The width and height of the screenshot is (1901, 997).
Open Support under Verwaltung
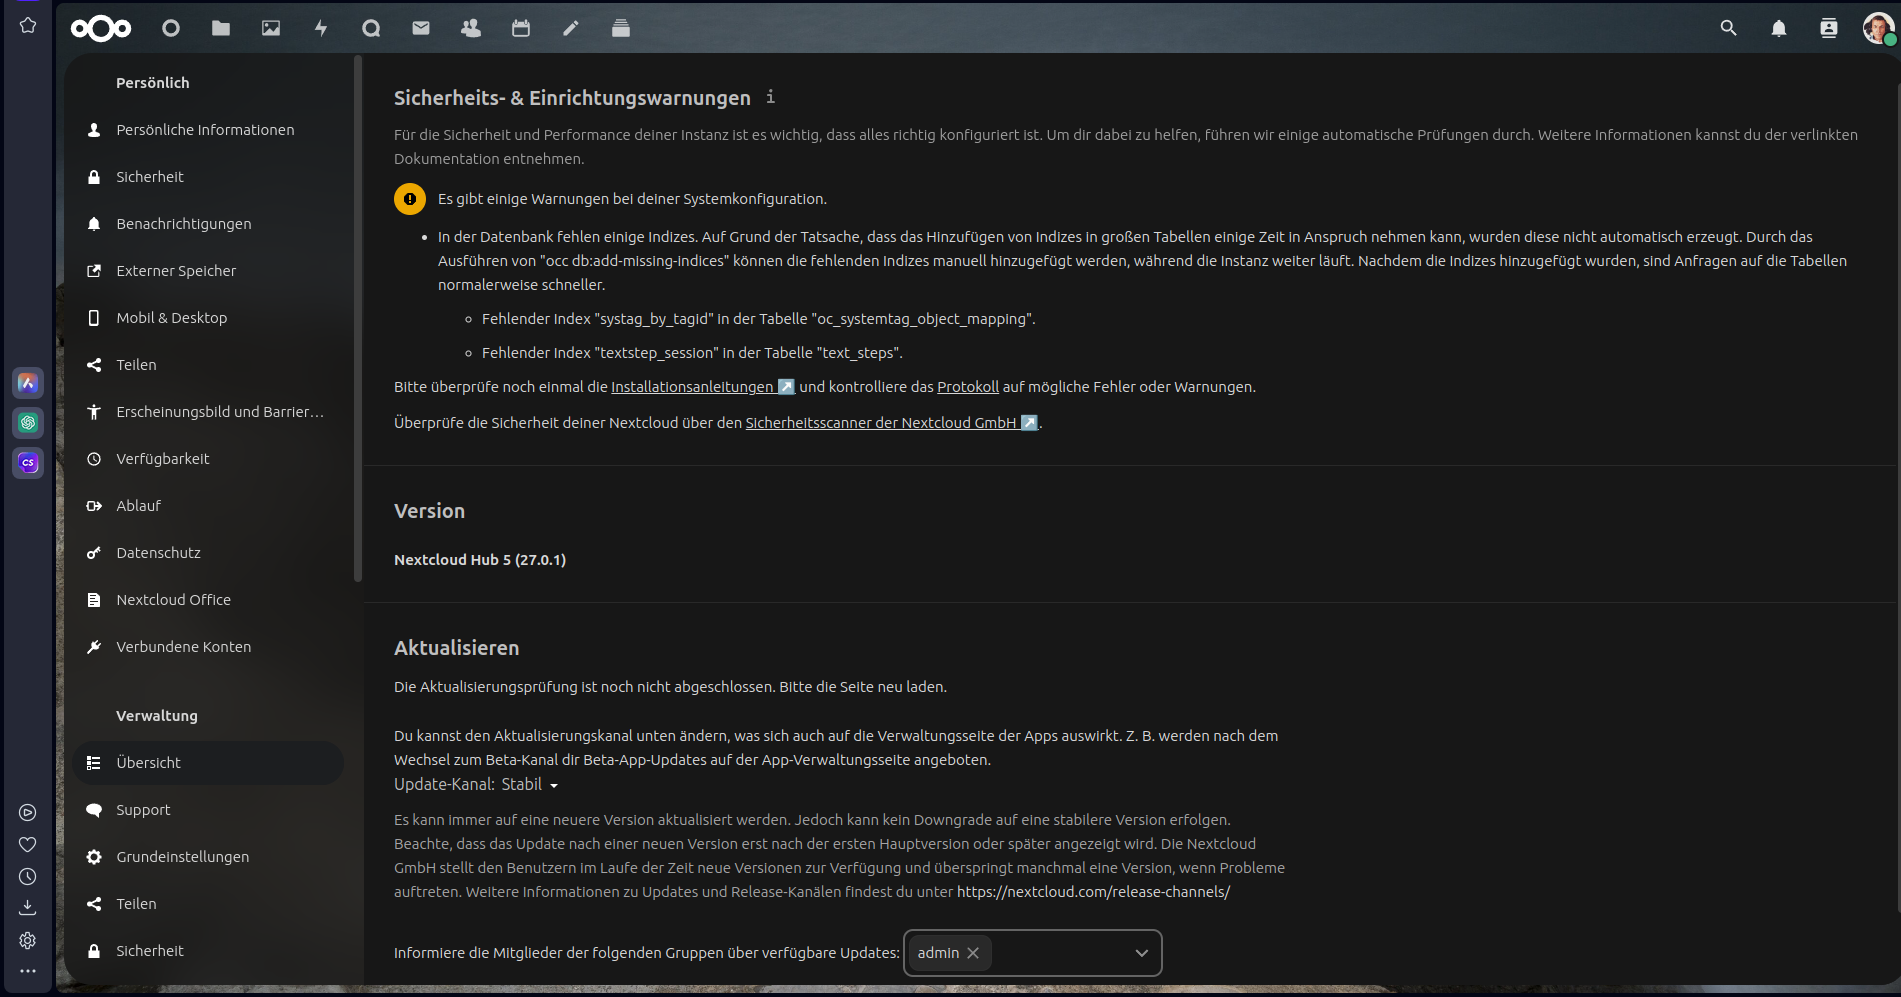(x=208, y=810)
